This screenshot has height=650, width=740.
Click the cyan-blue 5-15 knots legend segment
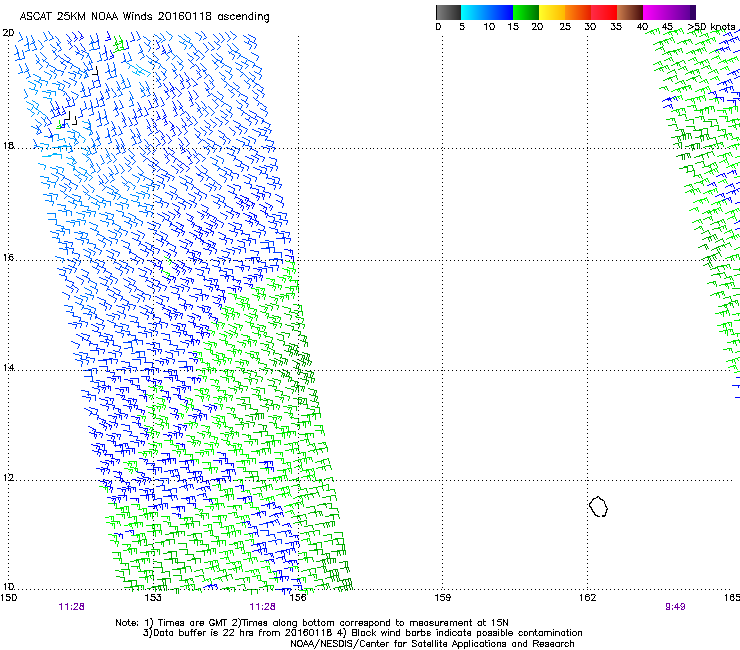coord(487,12)
